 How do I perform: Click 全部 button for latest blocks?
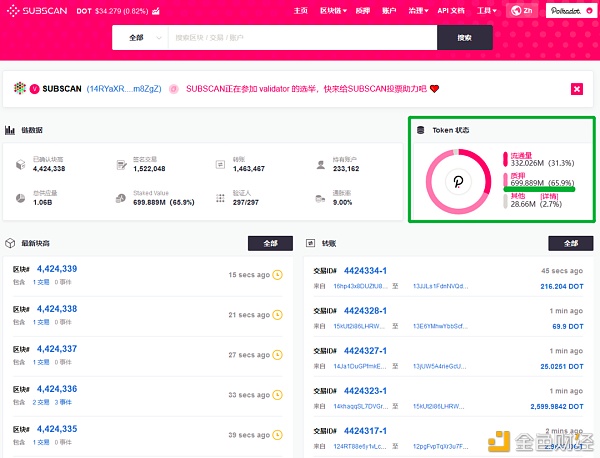coord(270,243)
